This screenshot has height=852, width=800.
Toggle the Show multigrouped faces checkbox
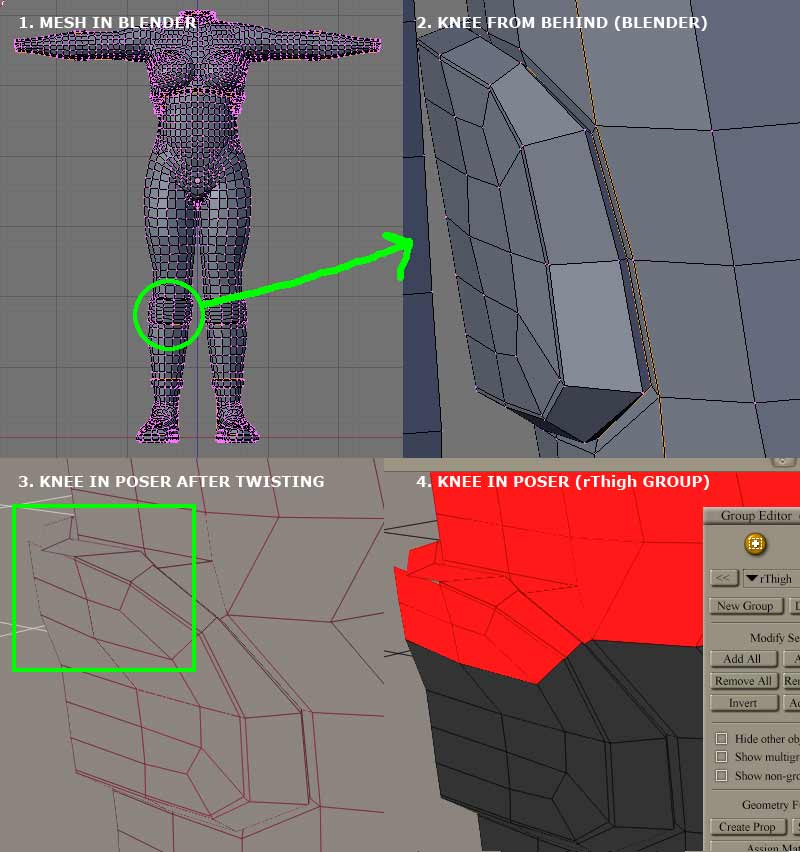click(721, 757)
